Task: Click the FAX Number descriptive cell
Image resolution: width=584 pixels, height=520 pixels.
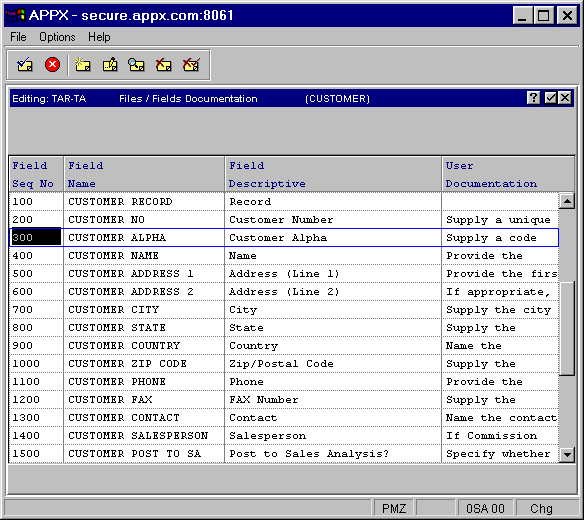Action: coord(333,399)
